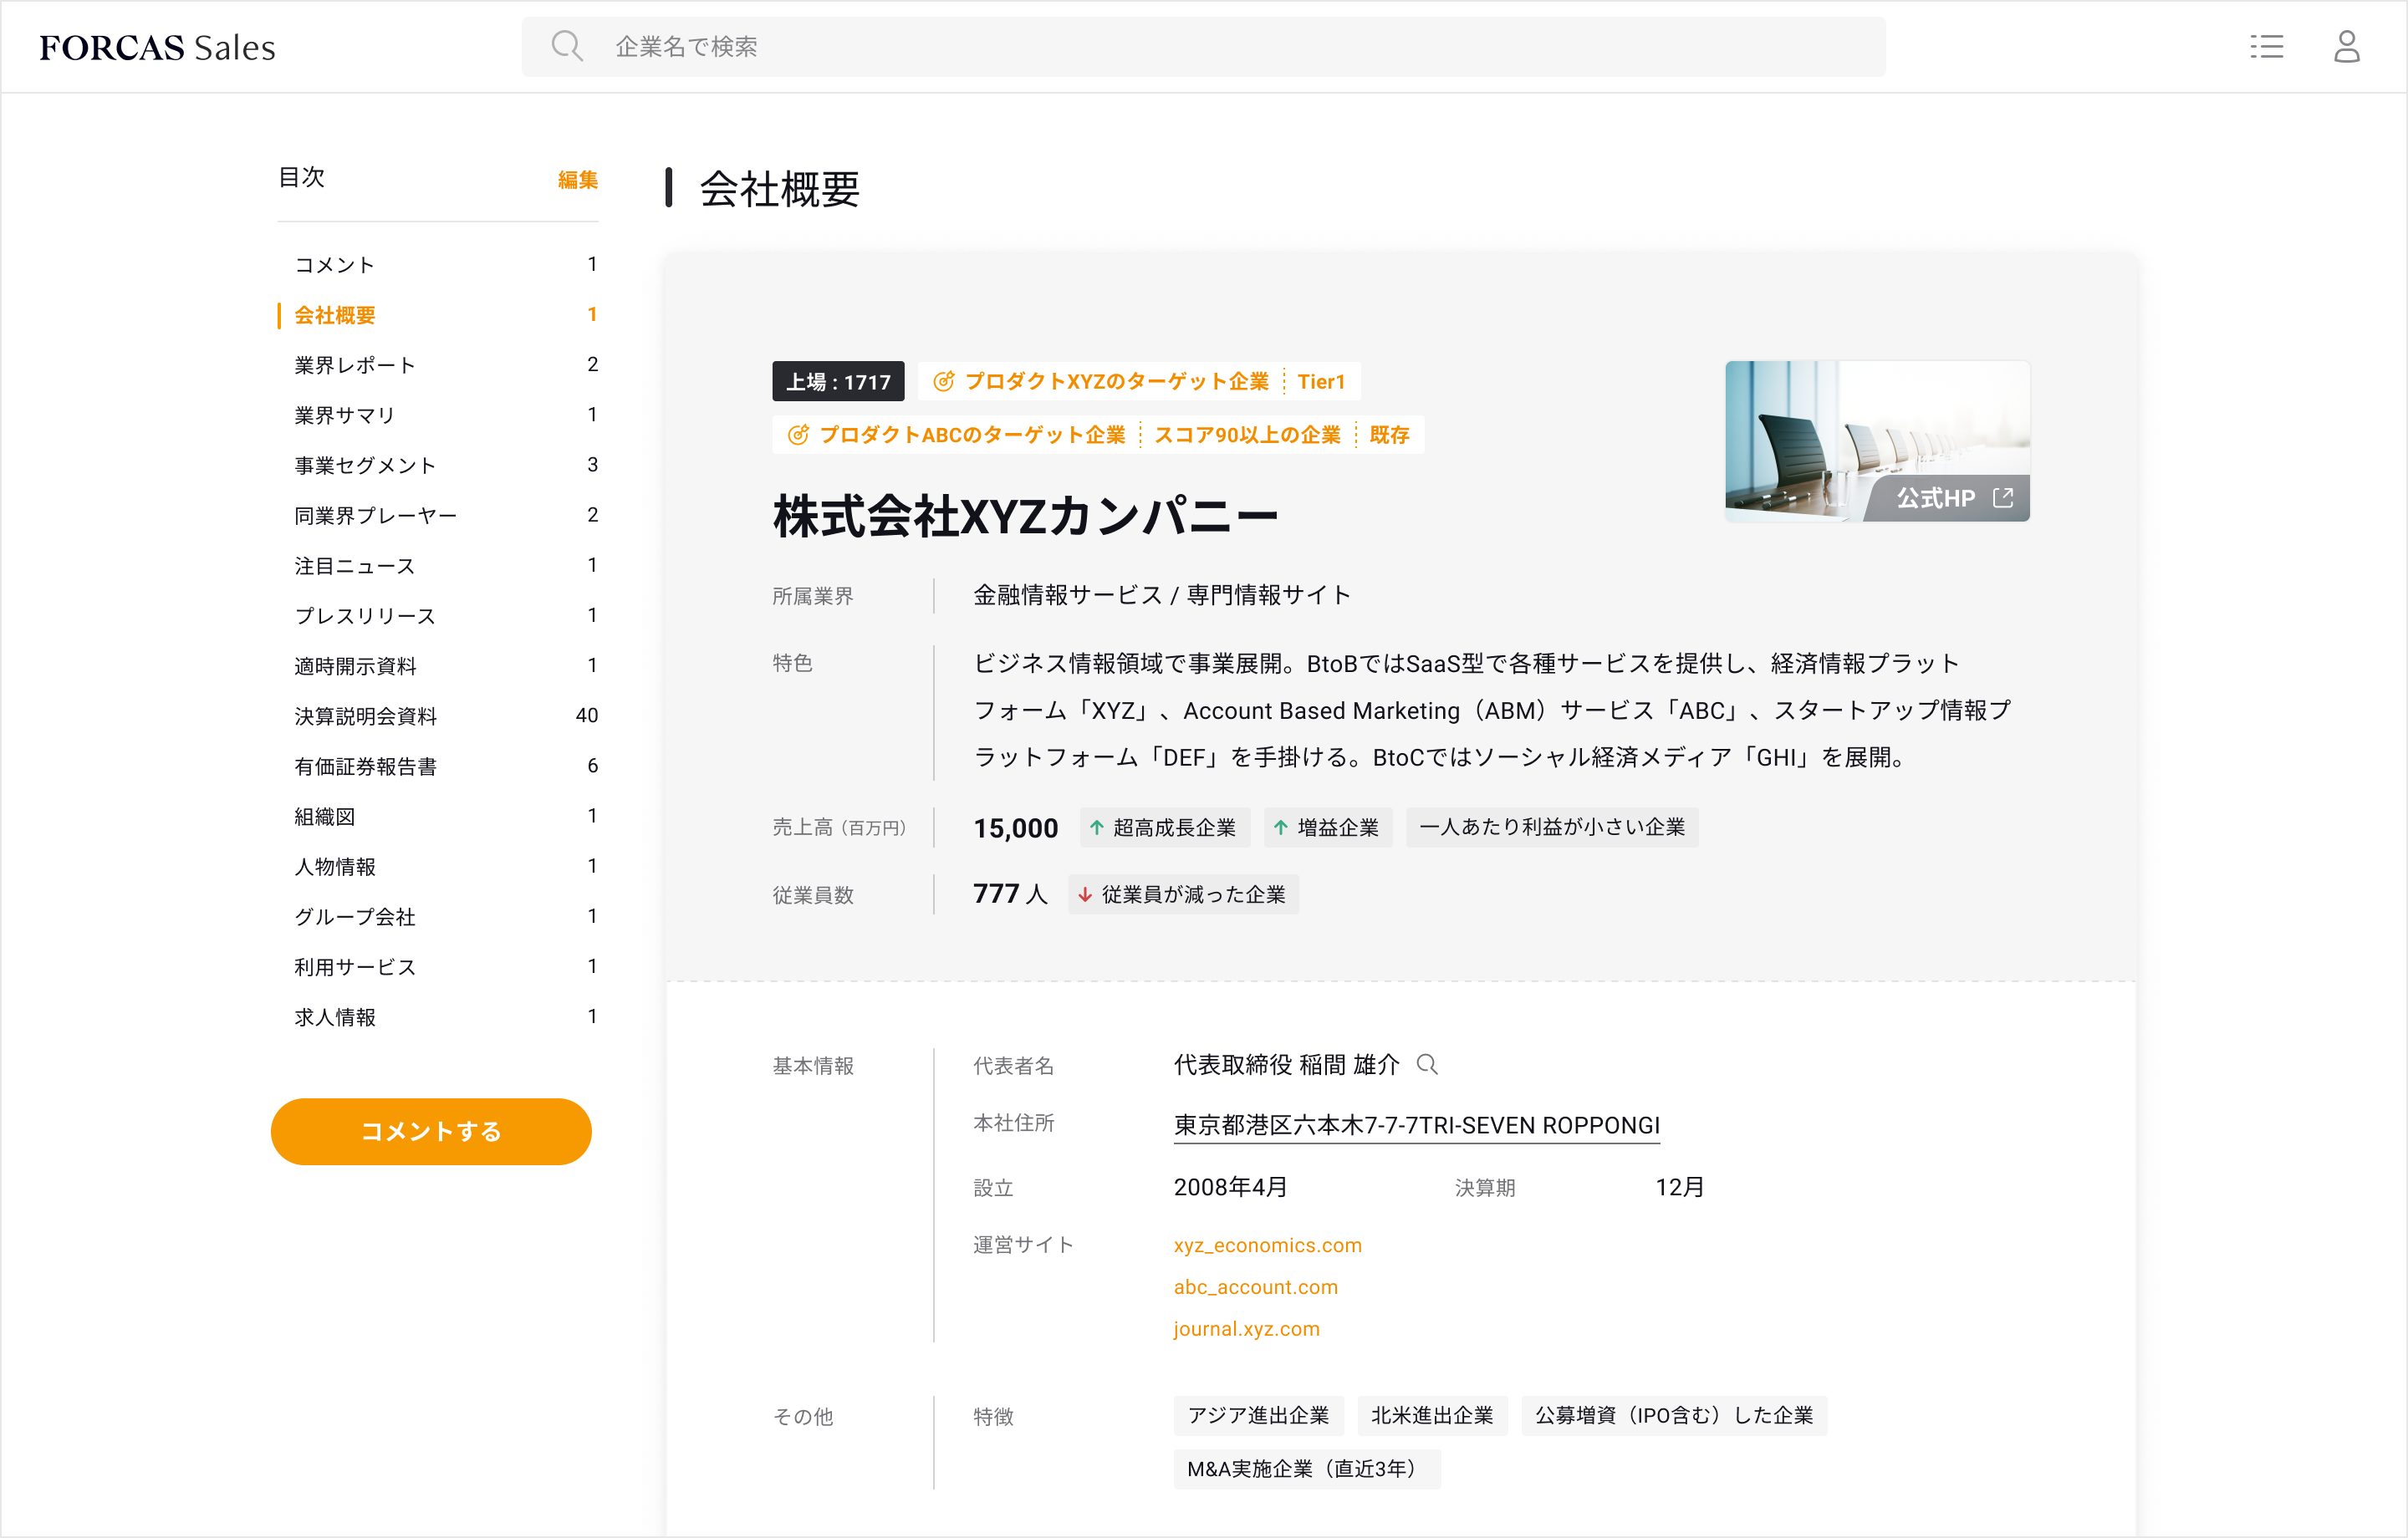Click the target icon of プロダクトABCのターゲット企業

click(798, 435)
